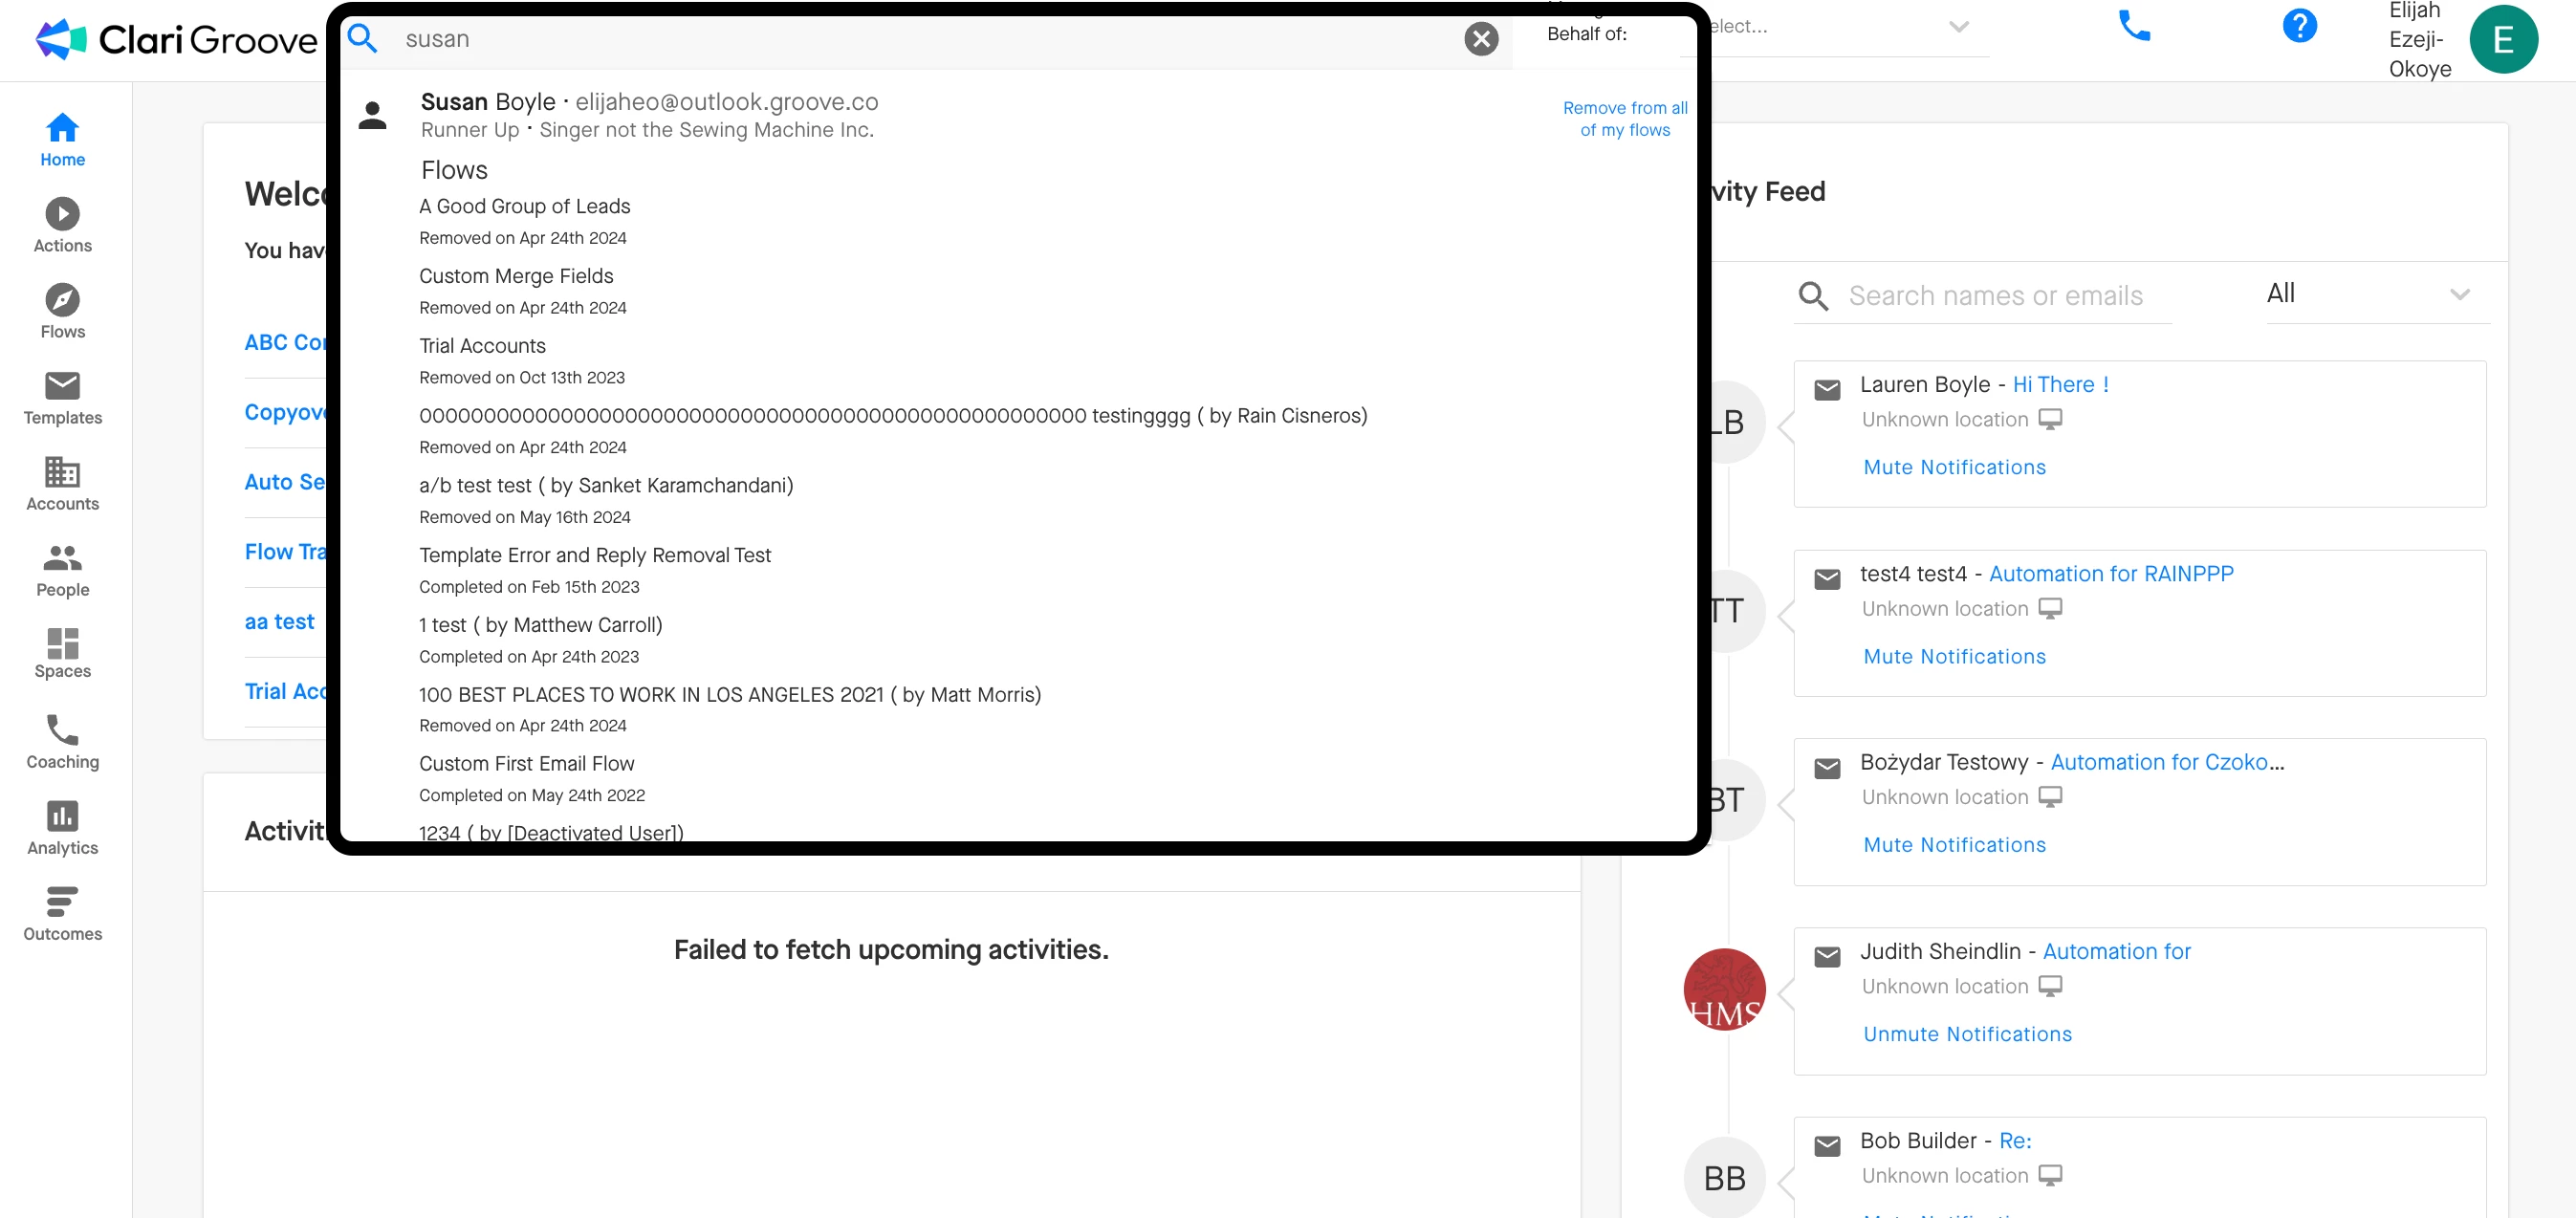The width and height of the screenshot is (2576, 1218).
Task: Click the blue phone dialer icon
Action: pyautogui.click(x=2134, y=26)
